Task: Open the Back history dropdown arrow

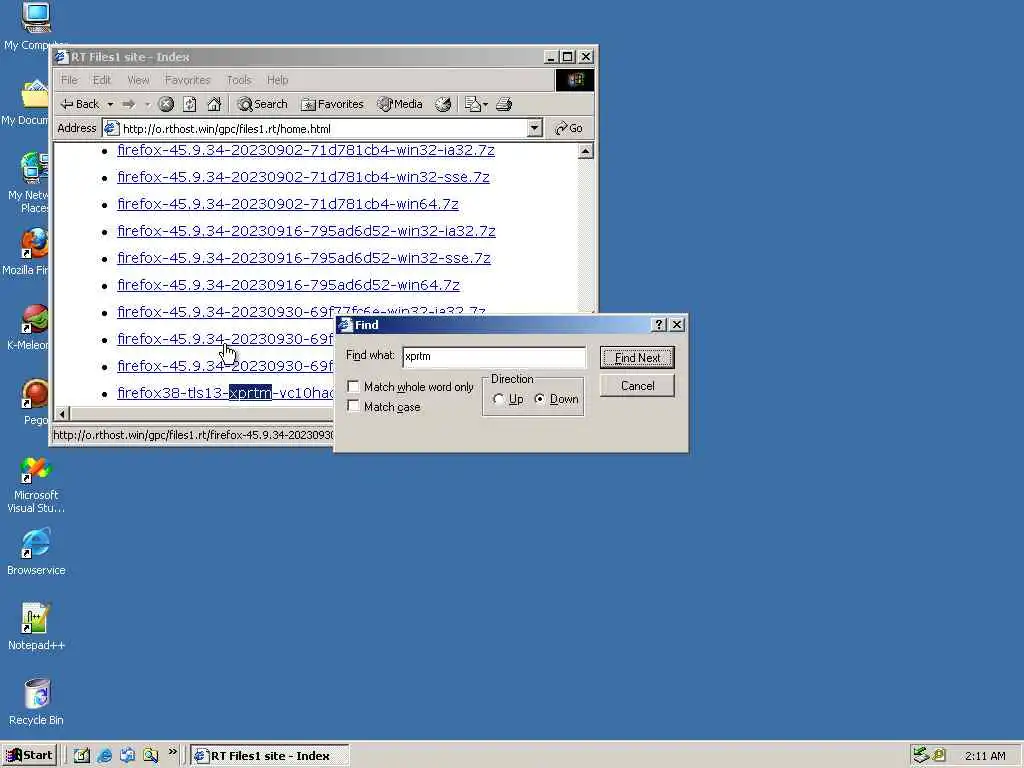Action: 110,104
